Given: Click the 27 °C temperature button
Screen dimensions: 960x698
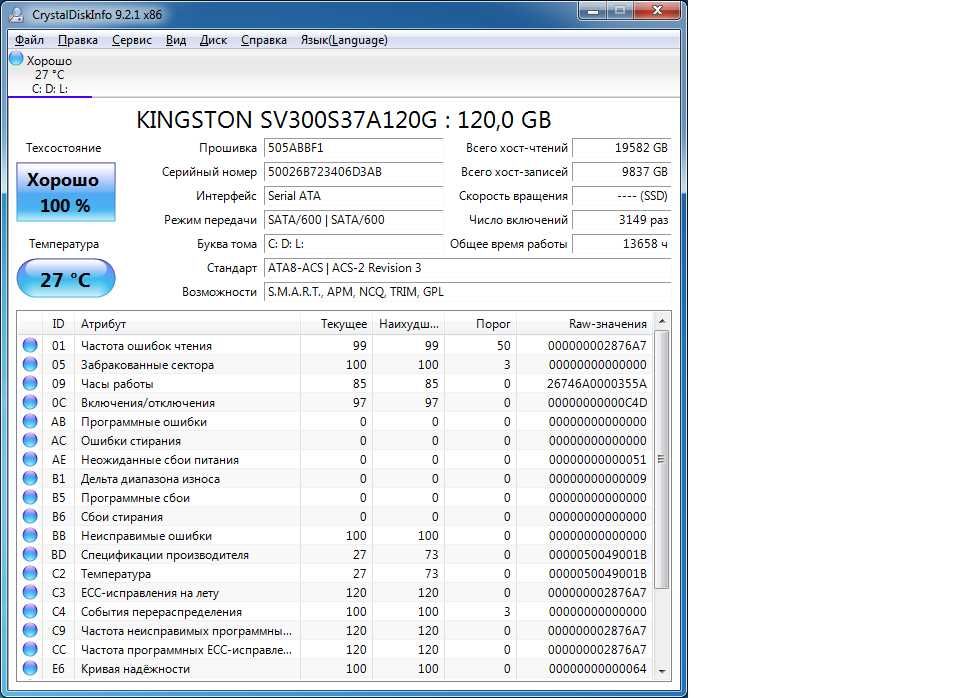Looking at the screenshot, I should (66, 279).
